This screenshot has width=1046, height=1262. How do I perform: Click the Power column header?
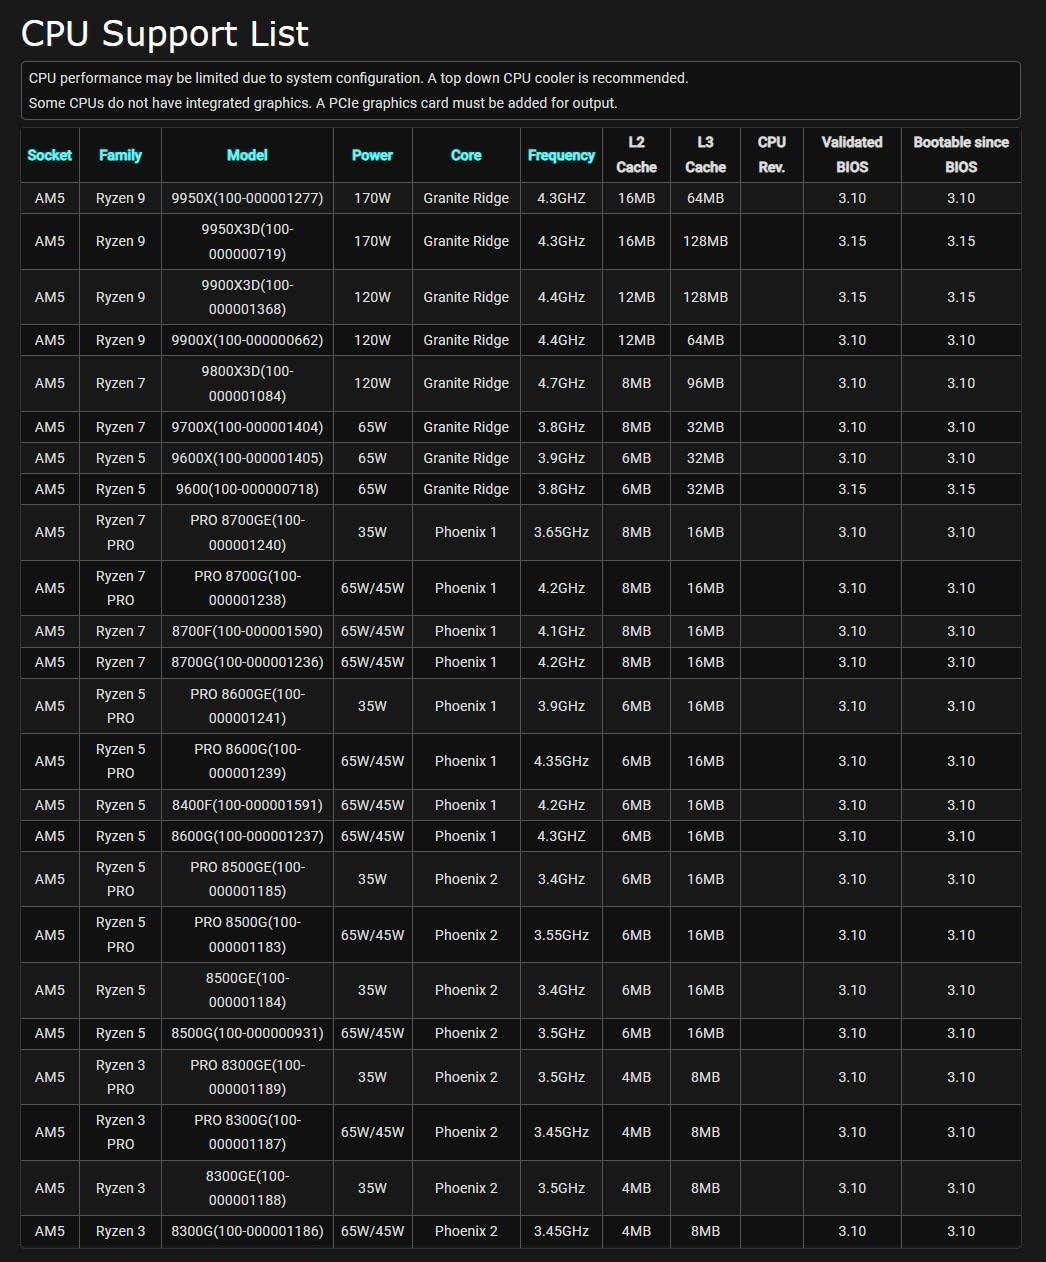coord(372,155)
